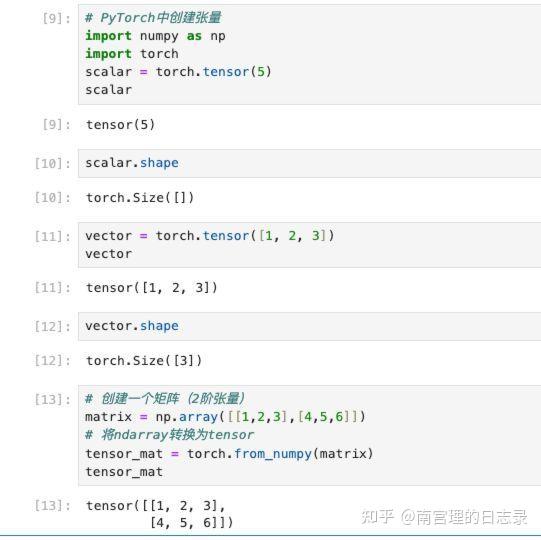
Task: Click the [12] prompt beside vector.shape
Action: point(52,326)
